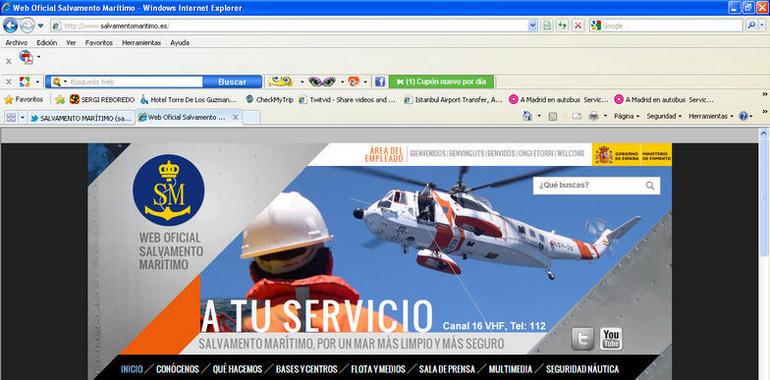770x380 pixels.
Task: Switch to SALVAMENTO MARÍTIMO Twitter tab
Action: [x=81, y=118]
